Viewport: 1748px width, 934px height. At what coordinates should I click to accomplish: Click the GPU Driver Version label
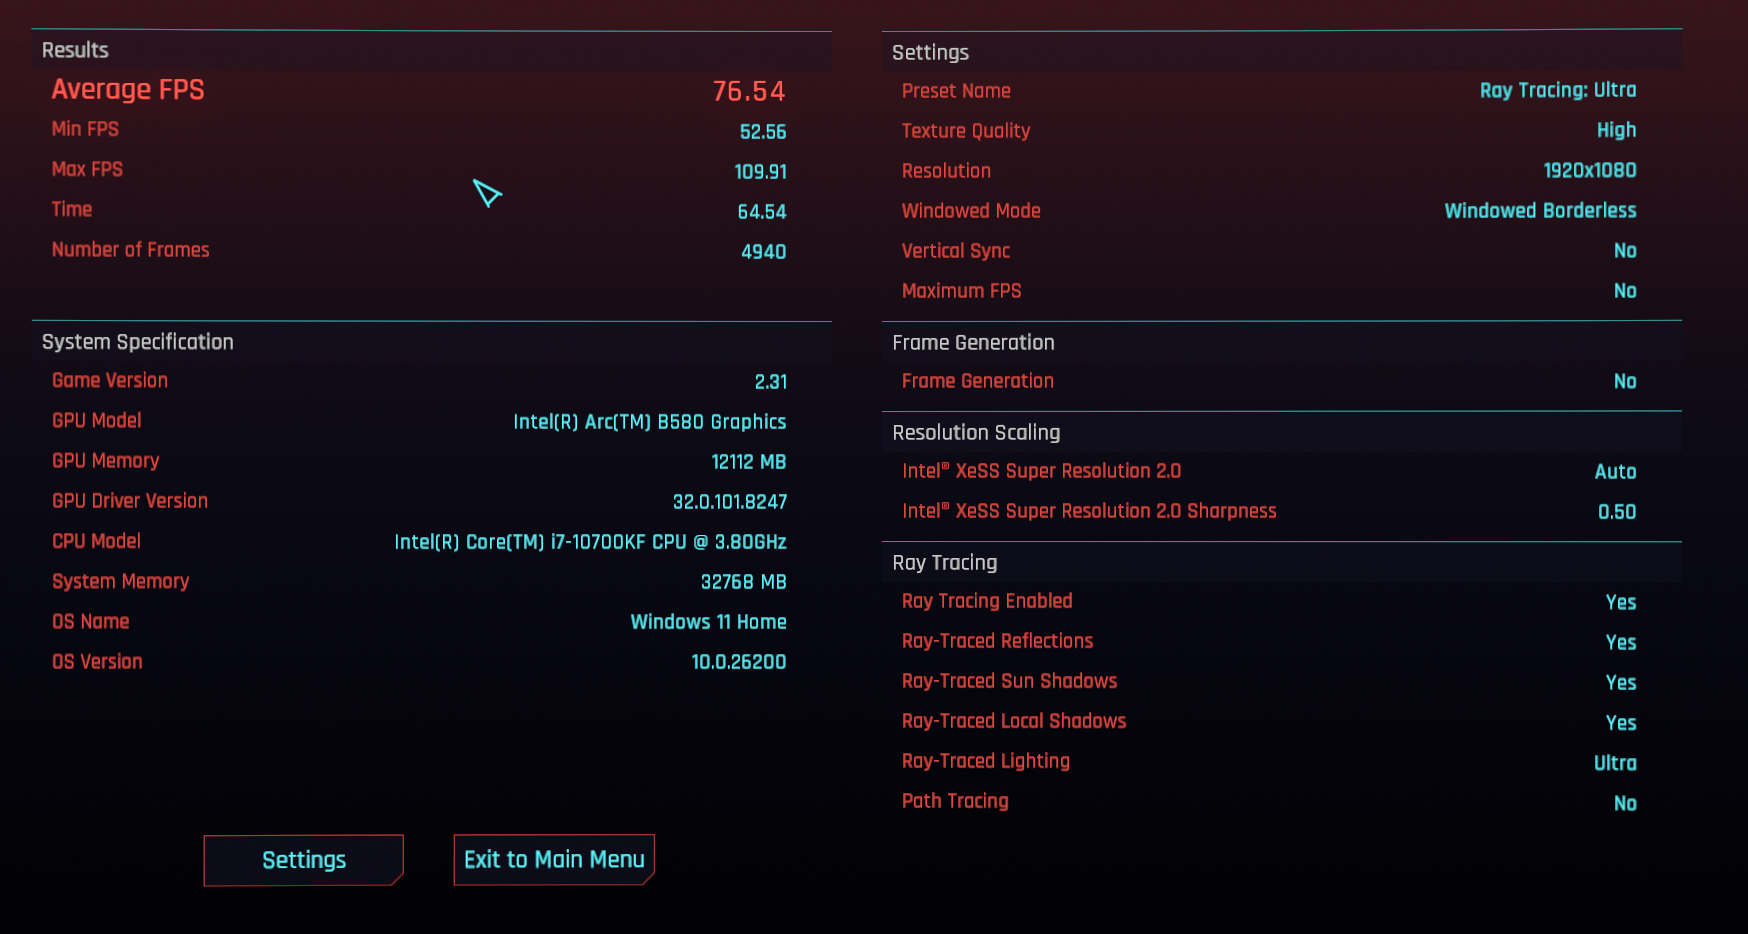130,501
